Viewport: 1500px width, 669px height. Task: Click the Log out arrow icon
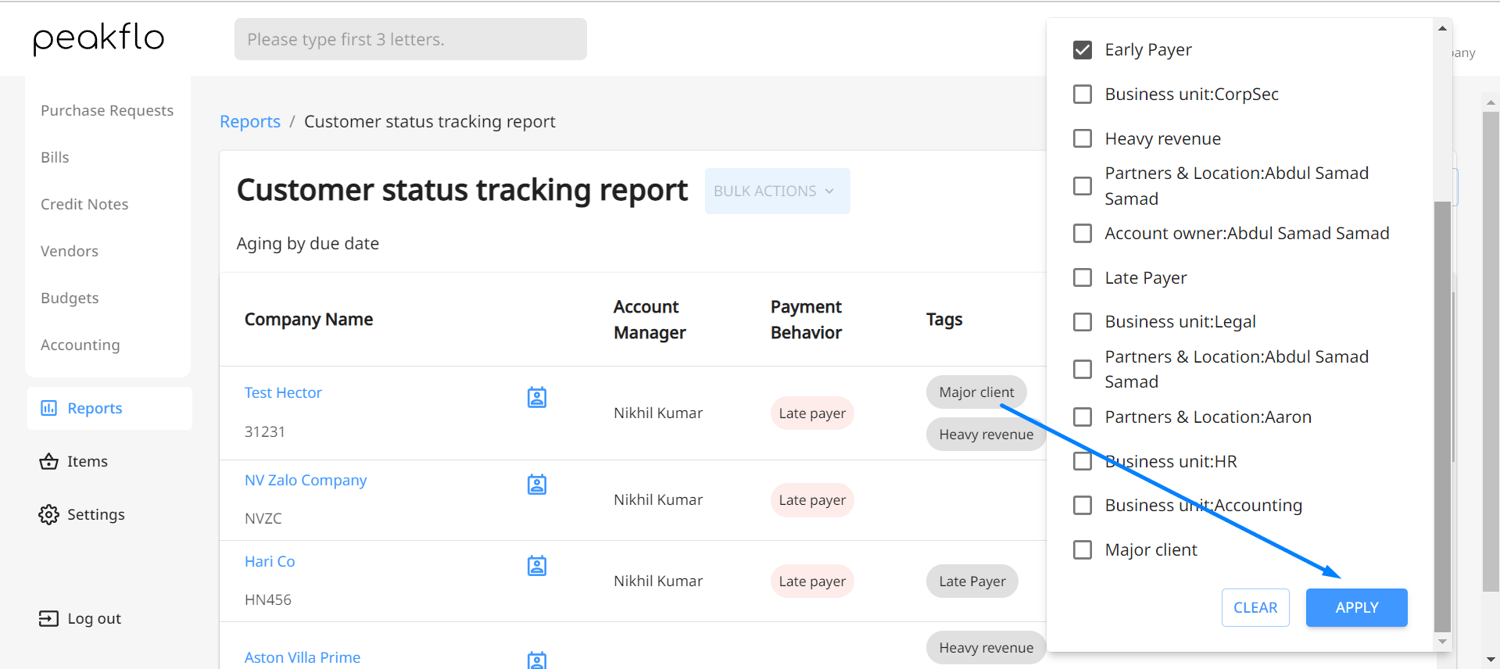tap(48, 618)
